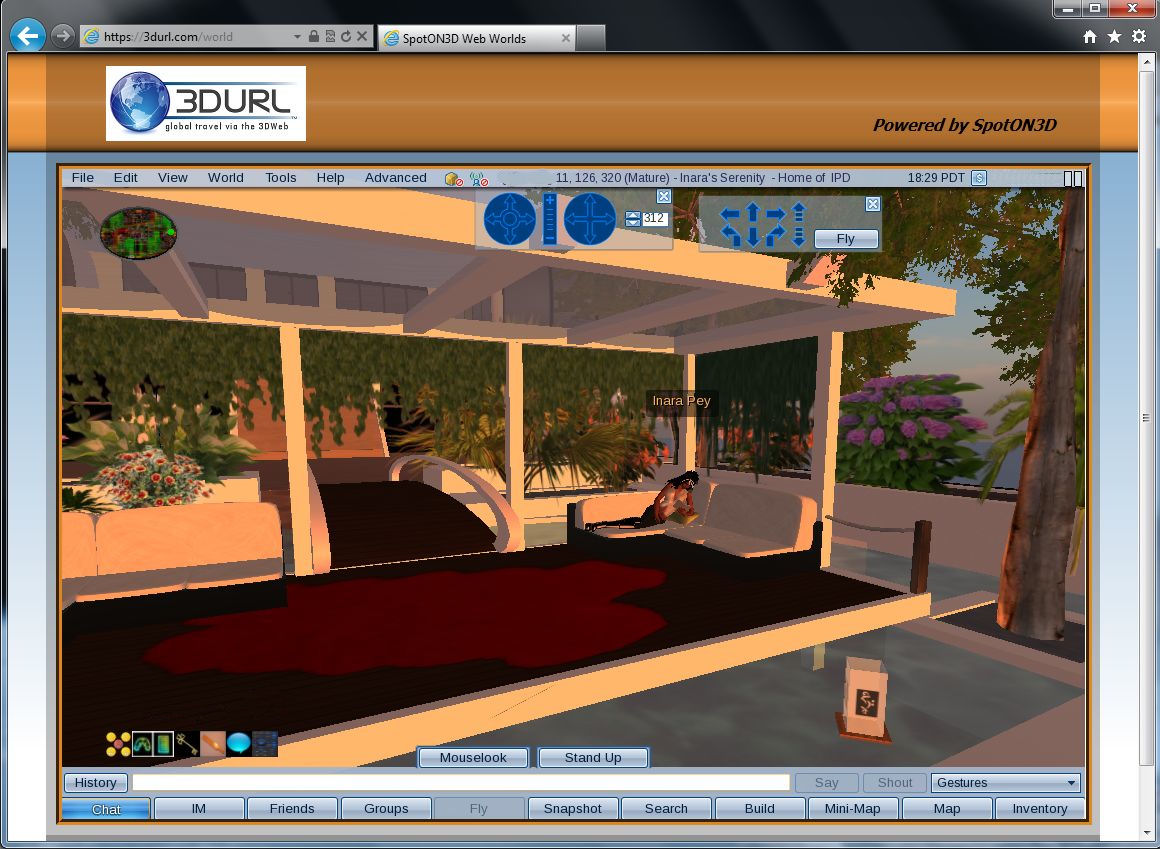Click the golden key icon
This screenshot has height=849, width=1160.
(x=187, y=743)
